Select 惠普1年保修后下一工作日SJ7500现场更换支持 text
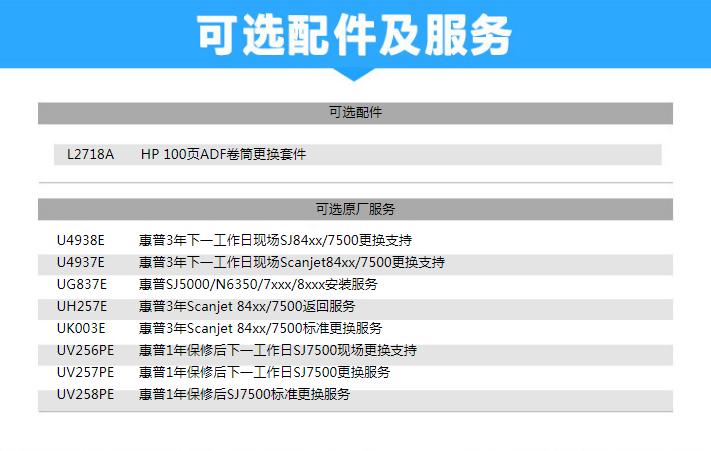 278,350
